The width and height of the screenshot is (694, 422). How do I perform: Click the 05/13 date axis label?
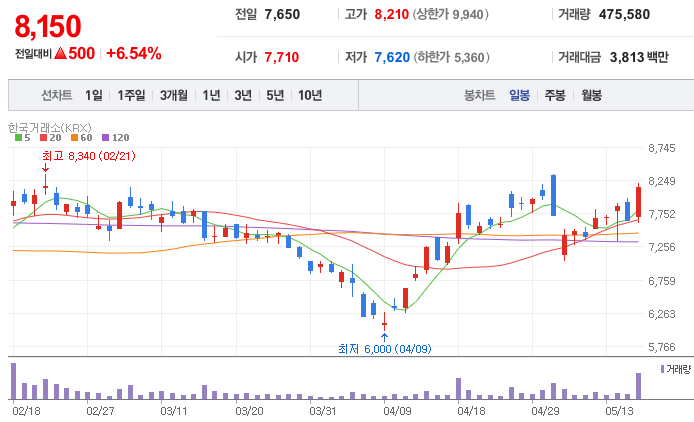tap(619, 411)
